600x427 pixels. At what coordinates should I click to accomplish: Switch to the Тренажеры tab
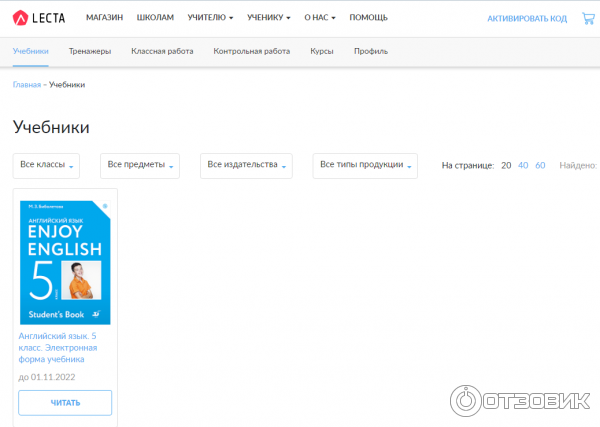tap(90, 51)
